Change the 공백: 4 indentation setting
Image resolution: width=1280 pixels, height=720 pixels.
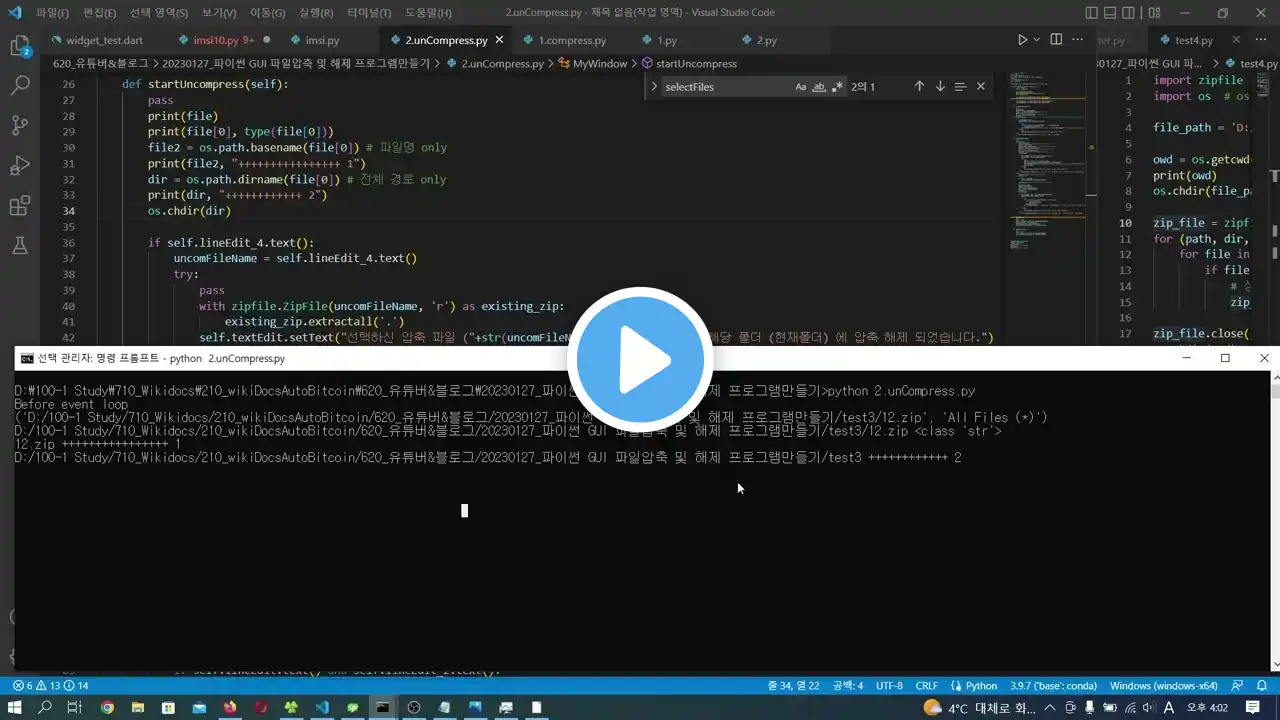847,686
